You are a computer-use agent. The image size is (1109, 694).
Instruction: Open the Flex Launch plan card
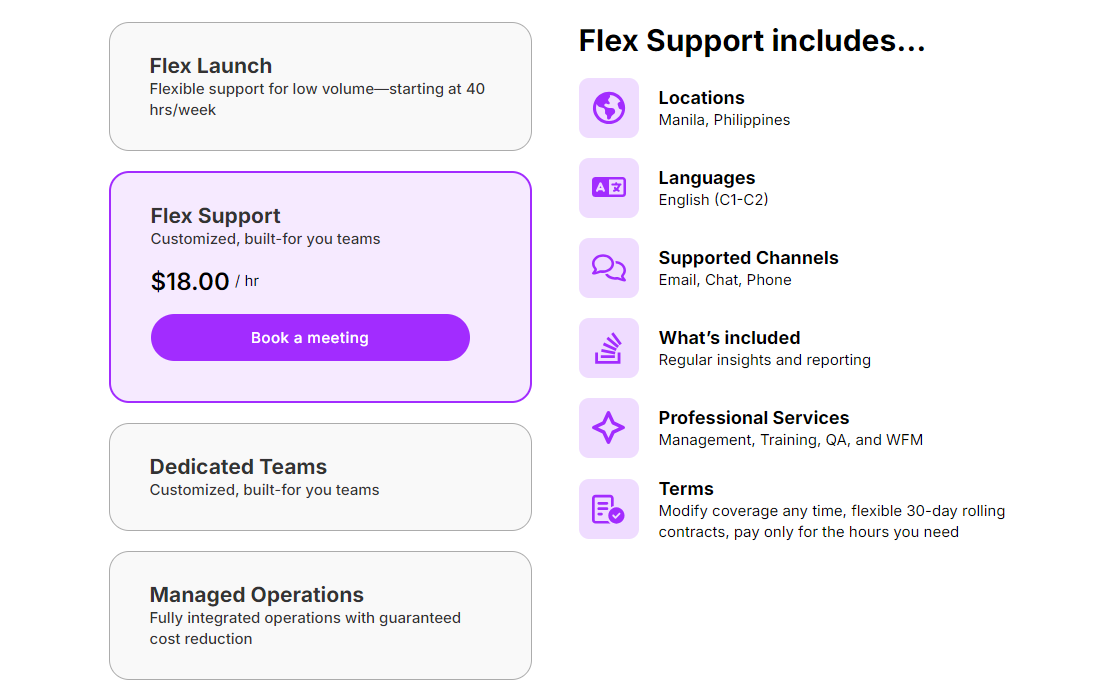320,86
